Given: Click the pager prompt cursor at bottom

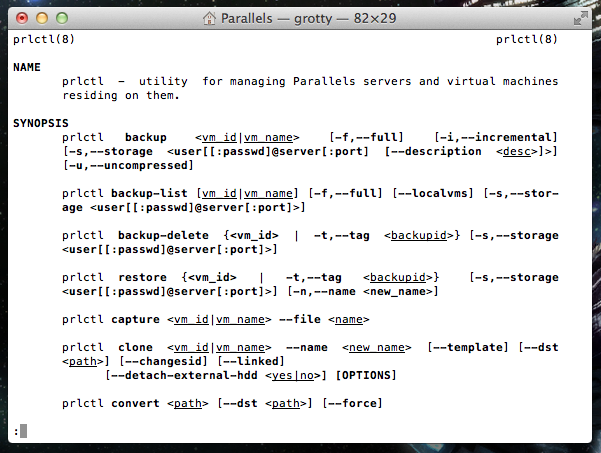Looking at the screenshot, I should 23,431.
